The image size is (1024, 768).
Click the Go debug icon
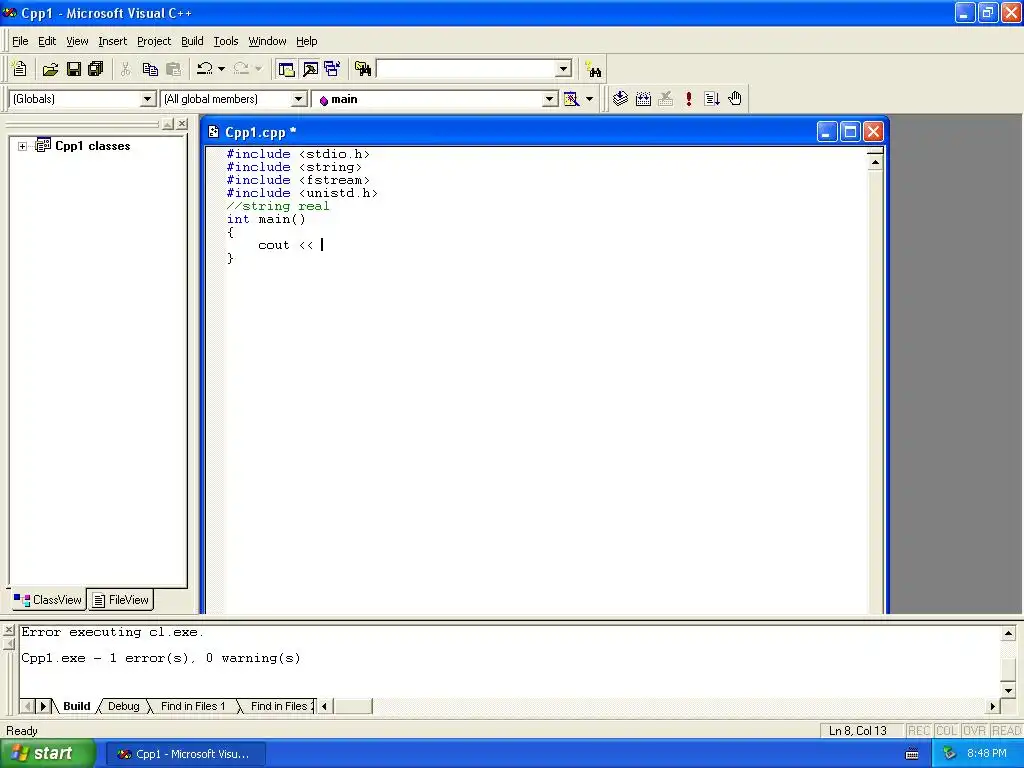(x=712, y=99)
